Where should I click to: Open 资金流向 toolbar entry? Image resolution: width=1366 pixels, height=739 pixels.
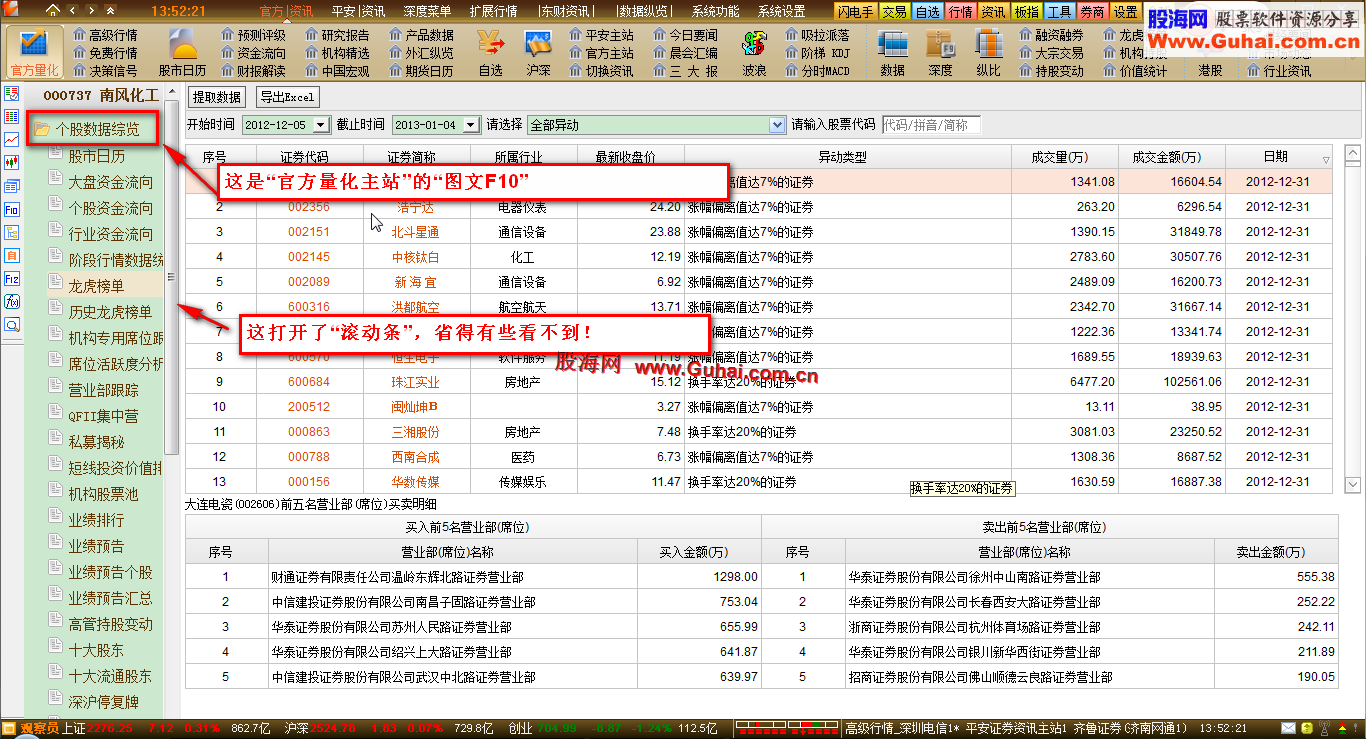click(x=252, y=53)
